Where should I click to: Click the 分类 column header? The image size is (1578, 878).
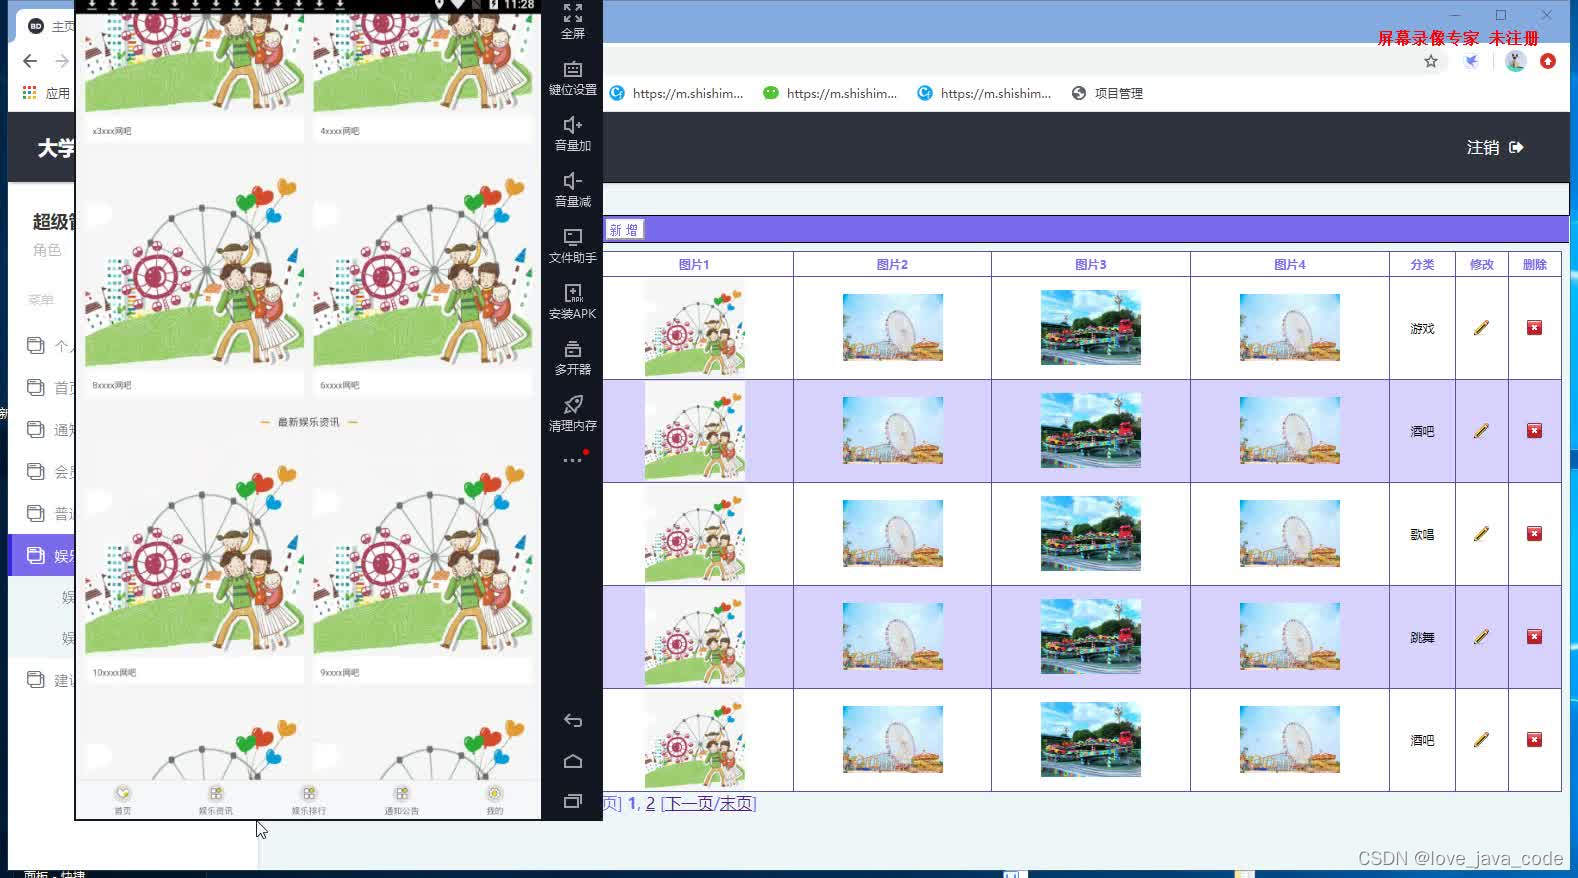point(1422,264)
